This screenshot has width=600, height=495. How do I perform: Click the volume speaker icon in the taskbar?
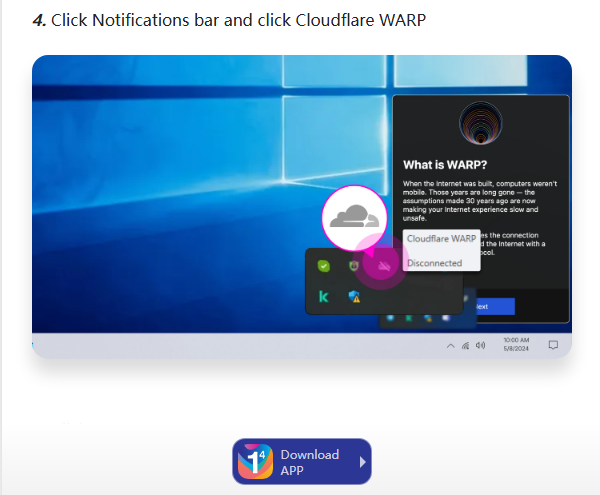tap(480, 345)
